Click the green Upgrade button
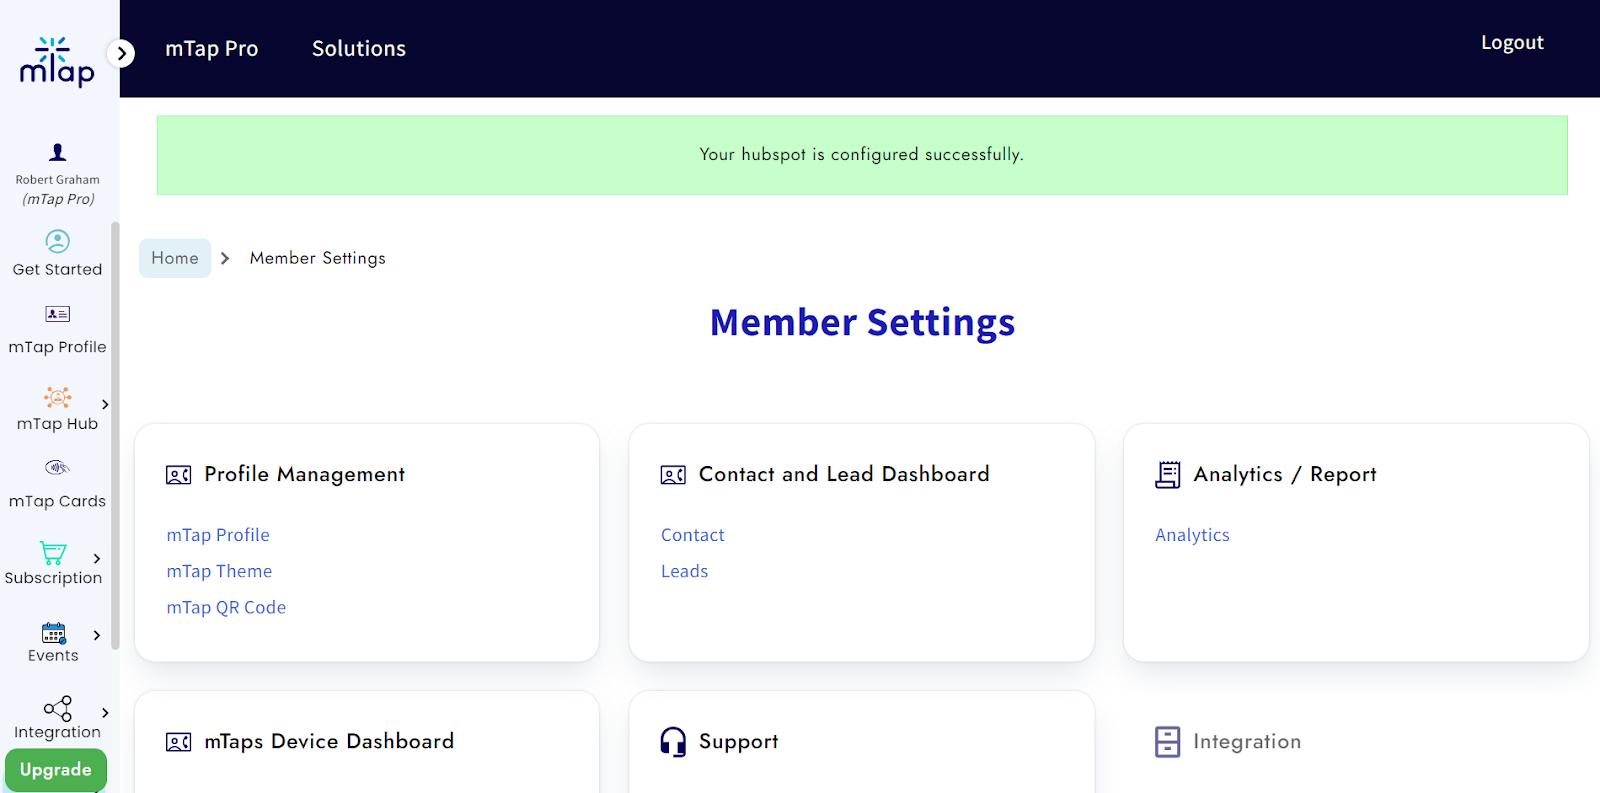Screen dimensions: 1600x793 [56, 770]
